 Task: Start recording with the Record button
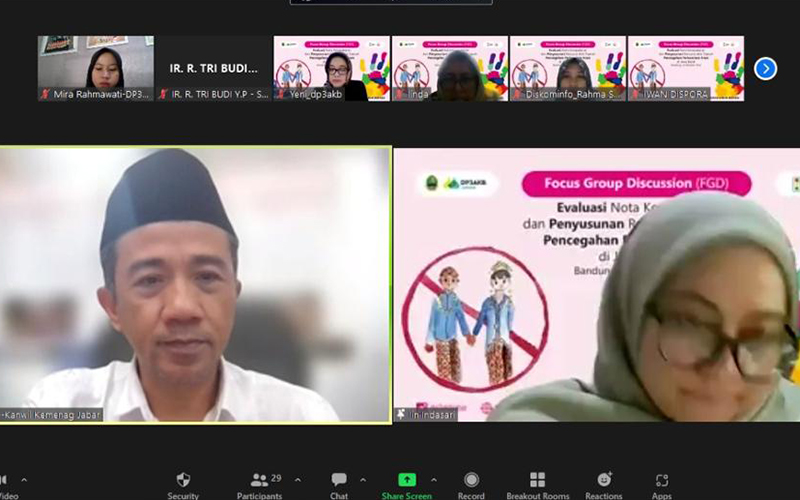click(x=471, y=481)
